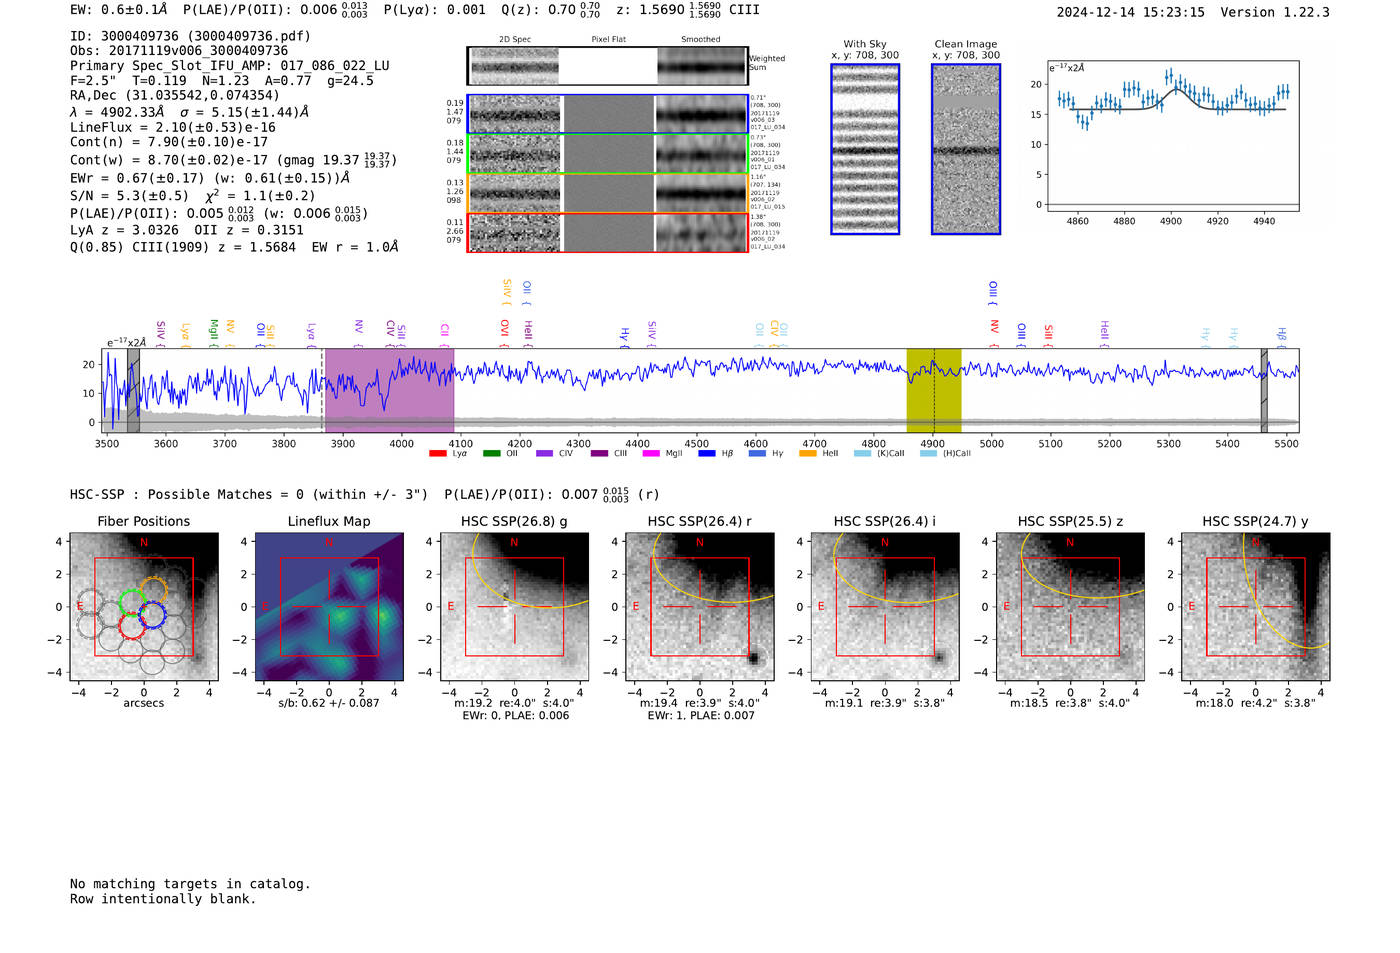Click the OII green legend swatch
This screenshot has height=953, width=1400.
click(491, 453)
